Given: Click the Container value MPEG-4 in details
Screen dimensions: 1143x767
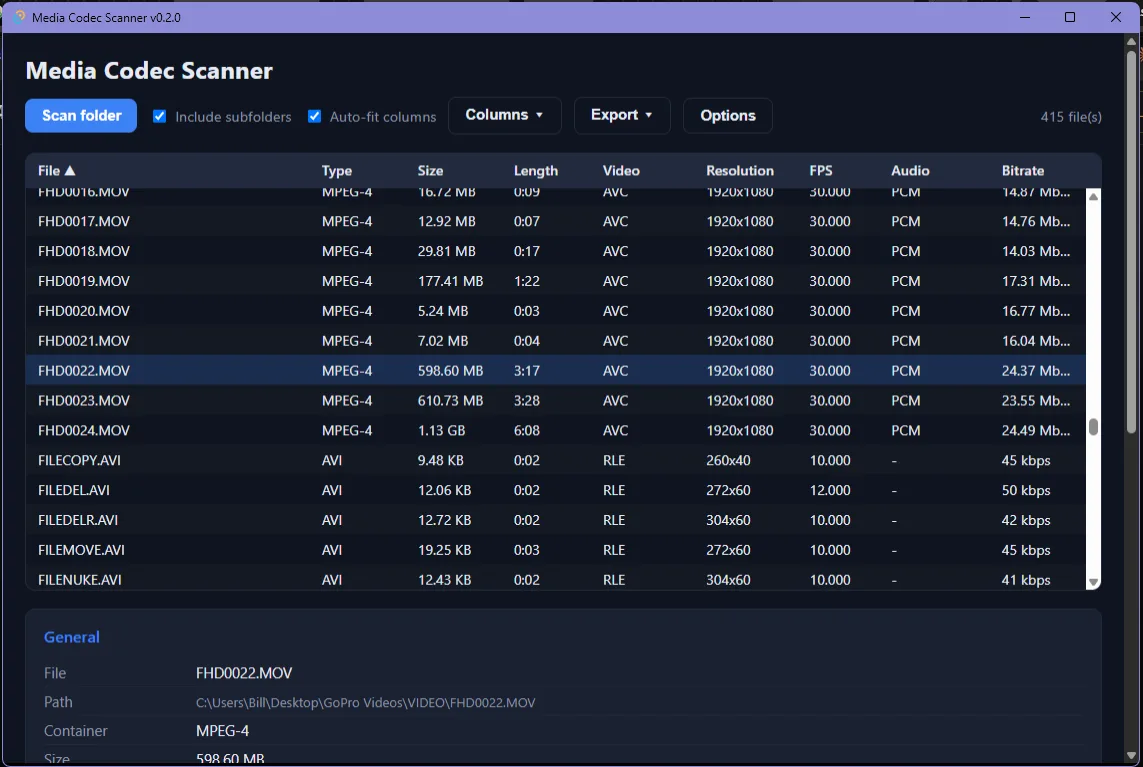Looking at the screenshot, I should 222,731.
